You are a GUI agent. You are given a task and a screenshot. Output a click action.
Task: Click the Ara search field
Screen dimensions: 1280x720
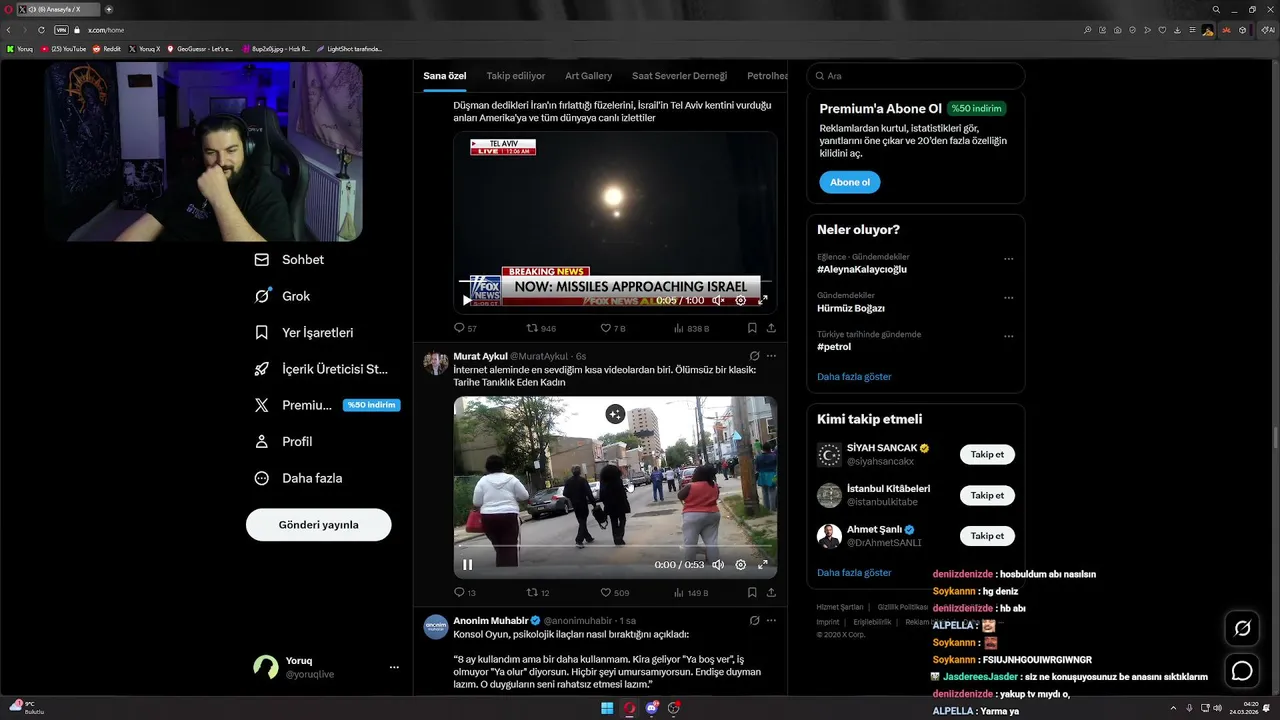pos(916,76)
